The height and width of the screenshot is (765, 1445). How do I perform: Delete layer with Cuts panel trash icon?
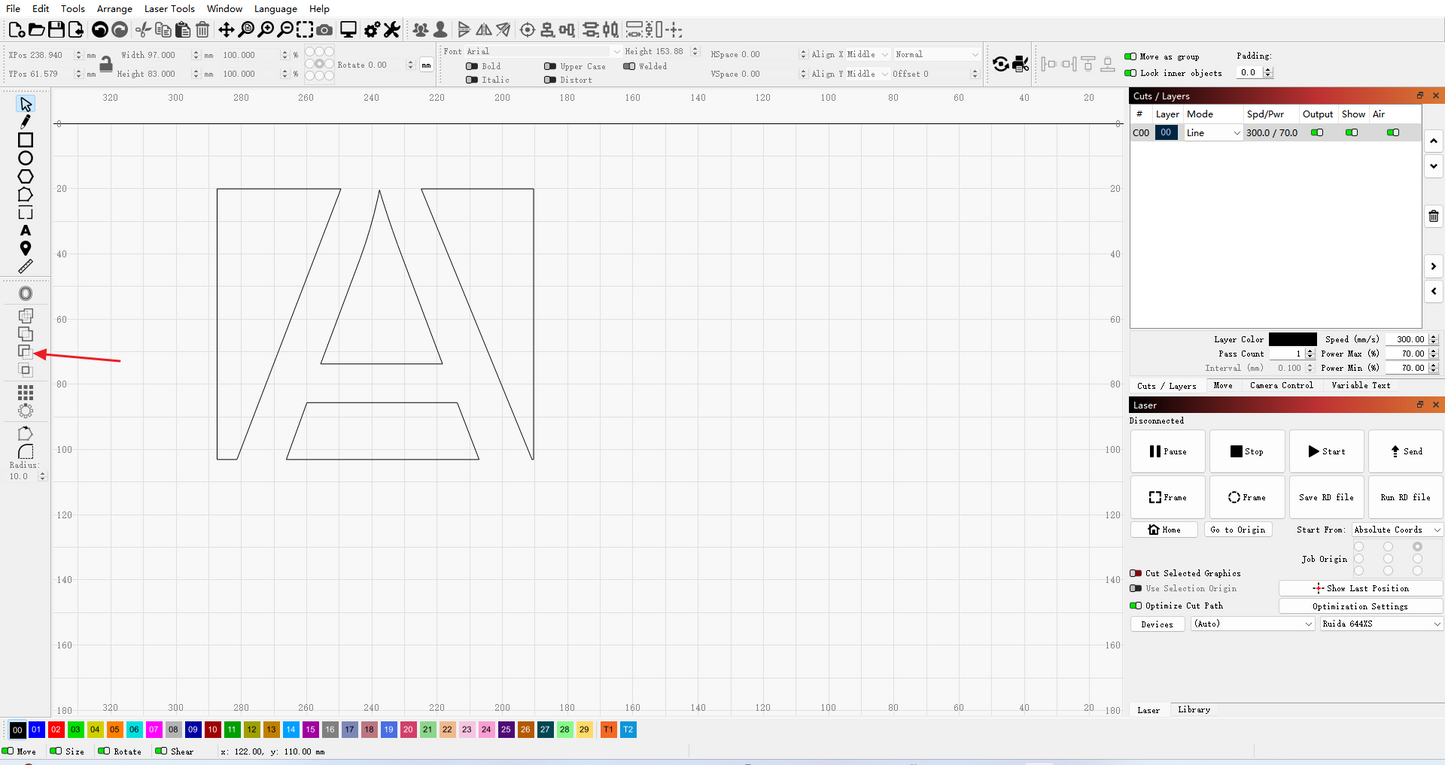1434,216
